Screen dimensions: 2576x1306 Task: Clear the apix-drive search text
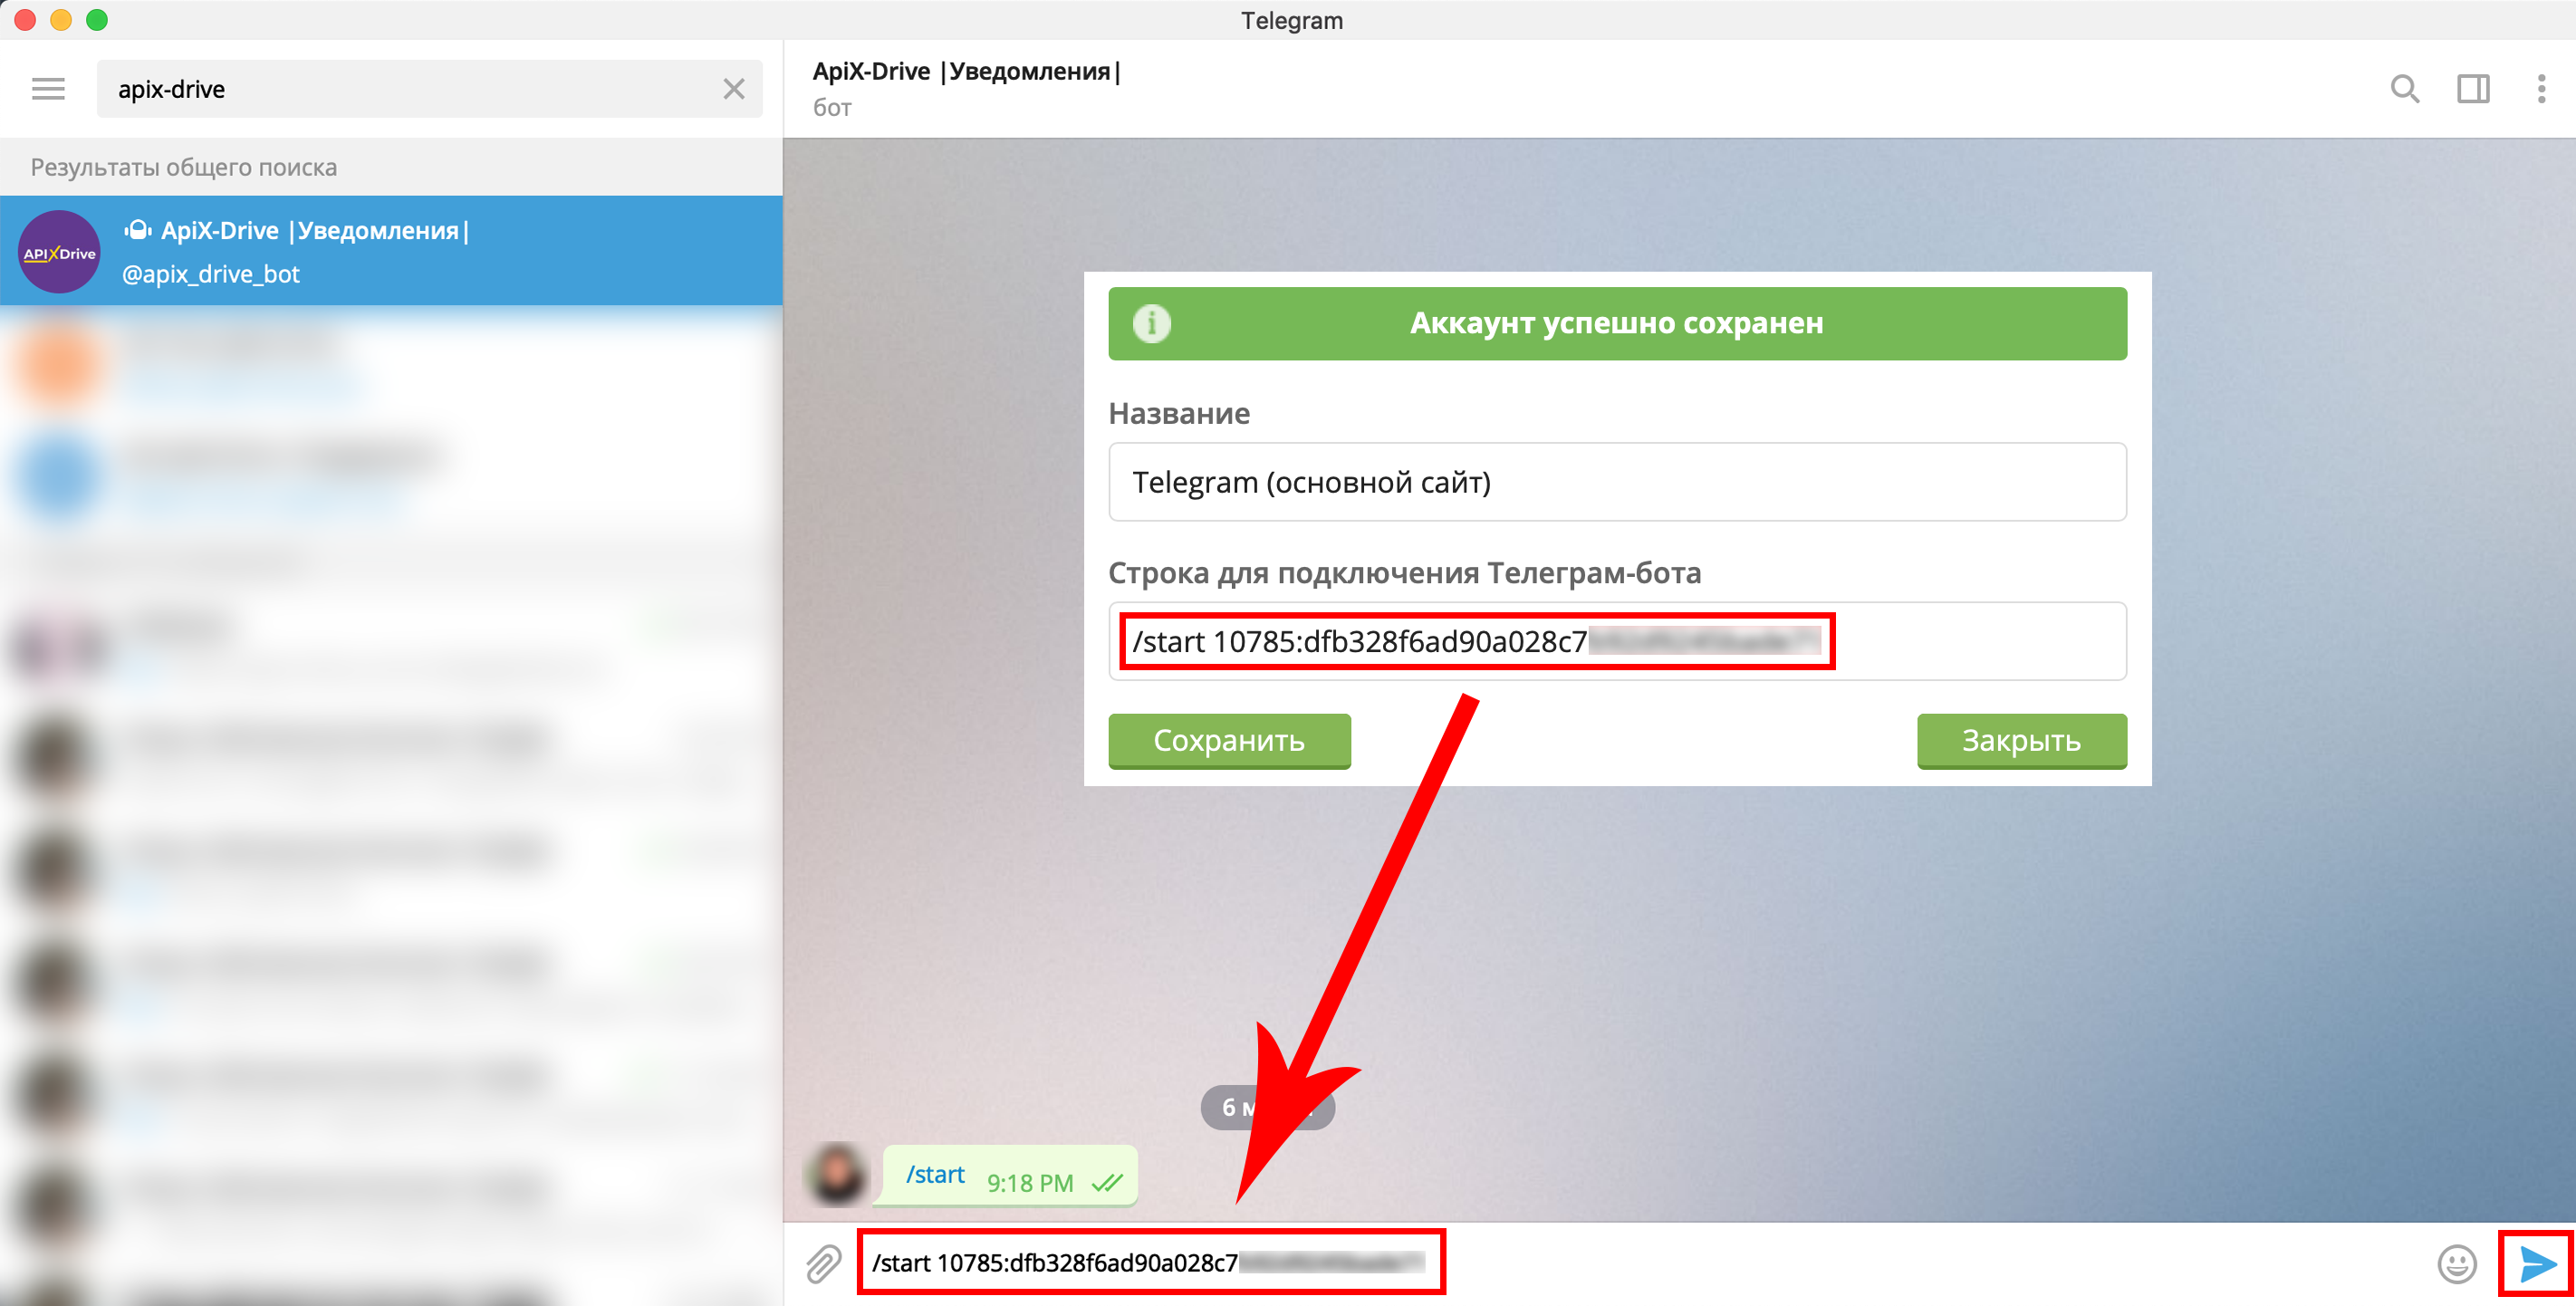click(x=734, y=89)
